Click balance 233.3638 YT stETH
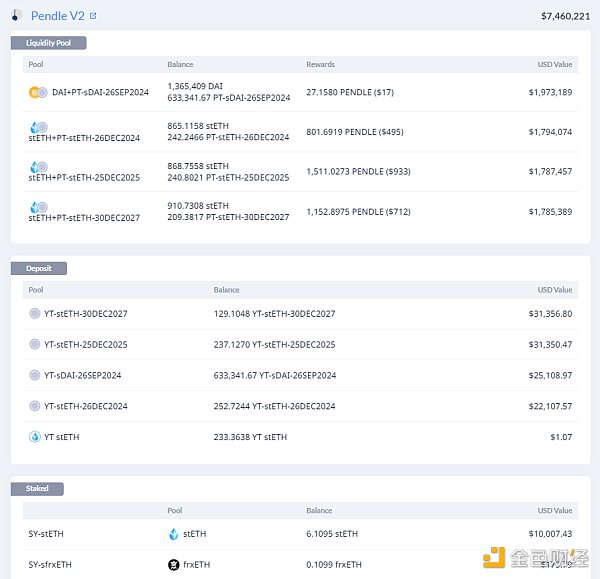The image size is (600, 579). tap(250, 437)
